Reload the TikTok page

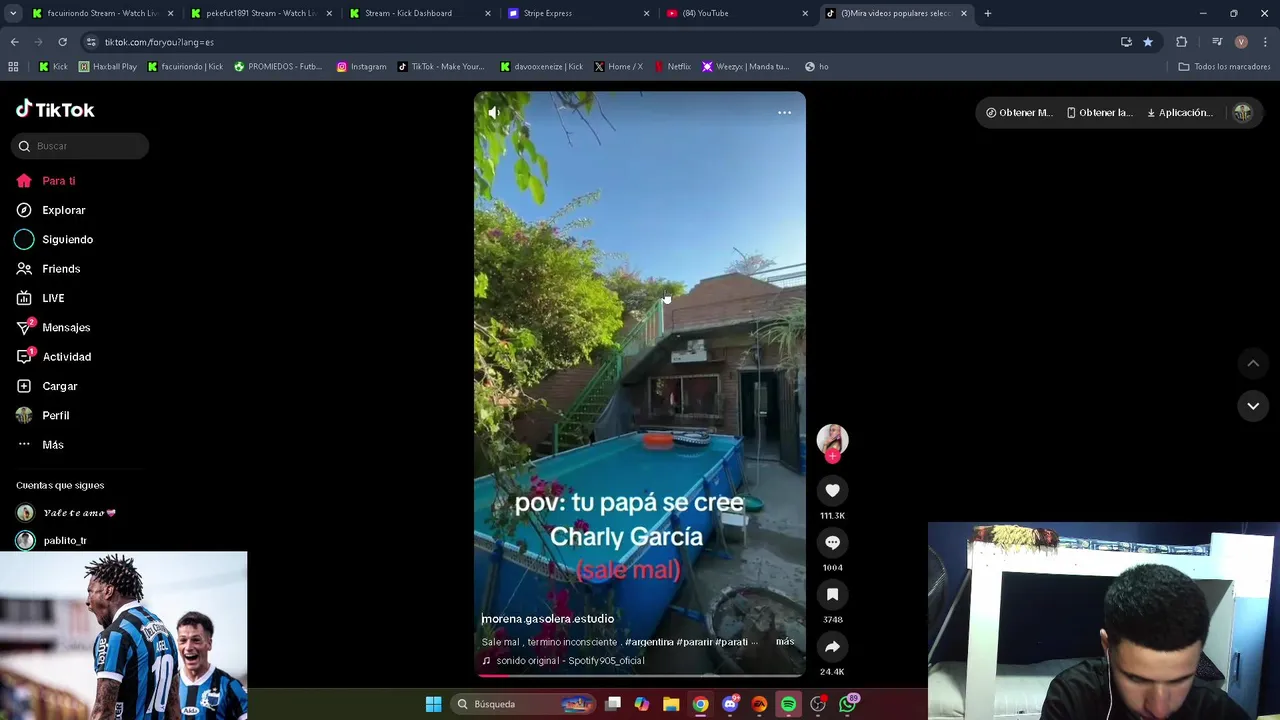(62, 42)
